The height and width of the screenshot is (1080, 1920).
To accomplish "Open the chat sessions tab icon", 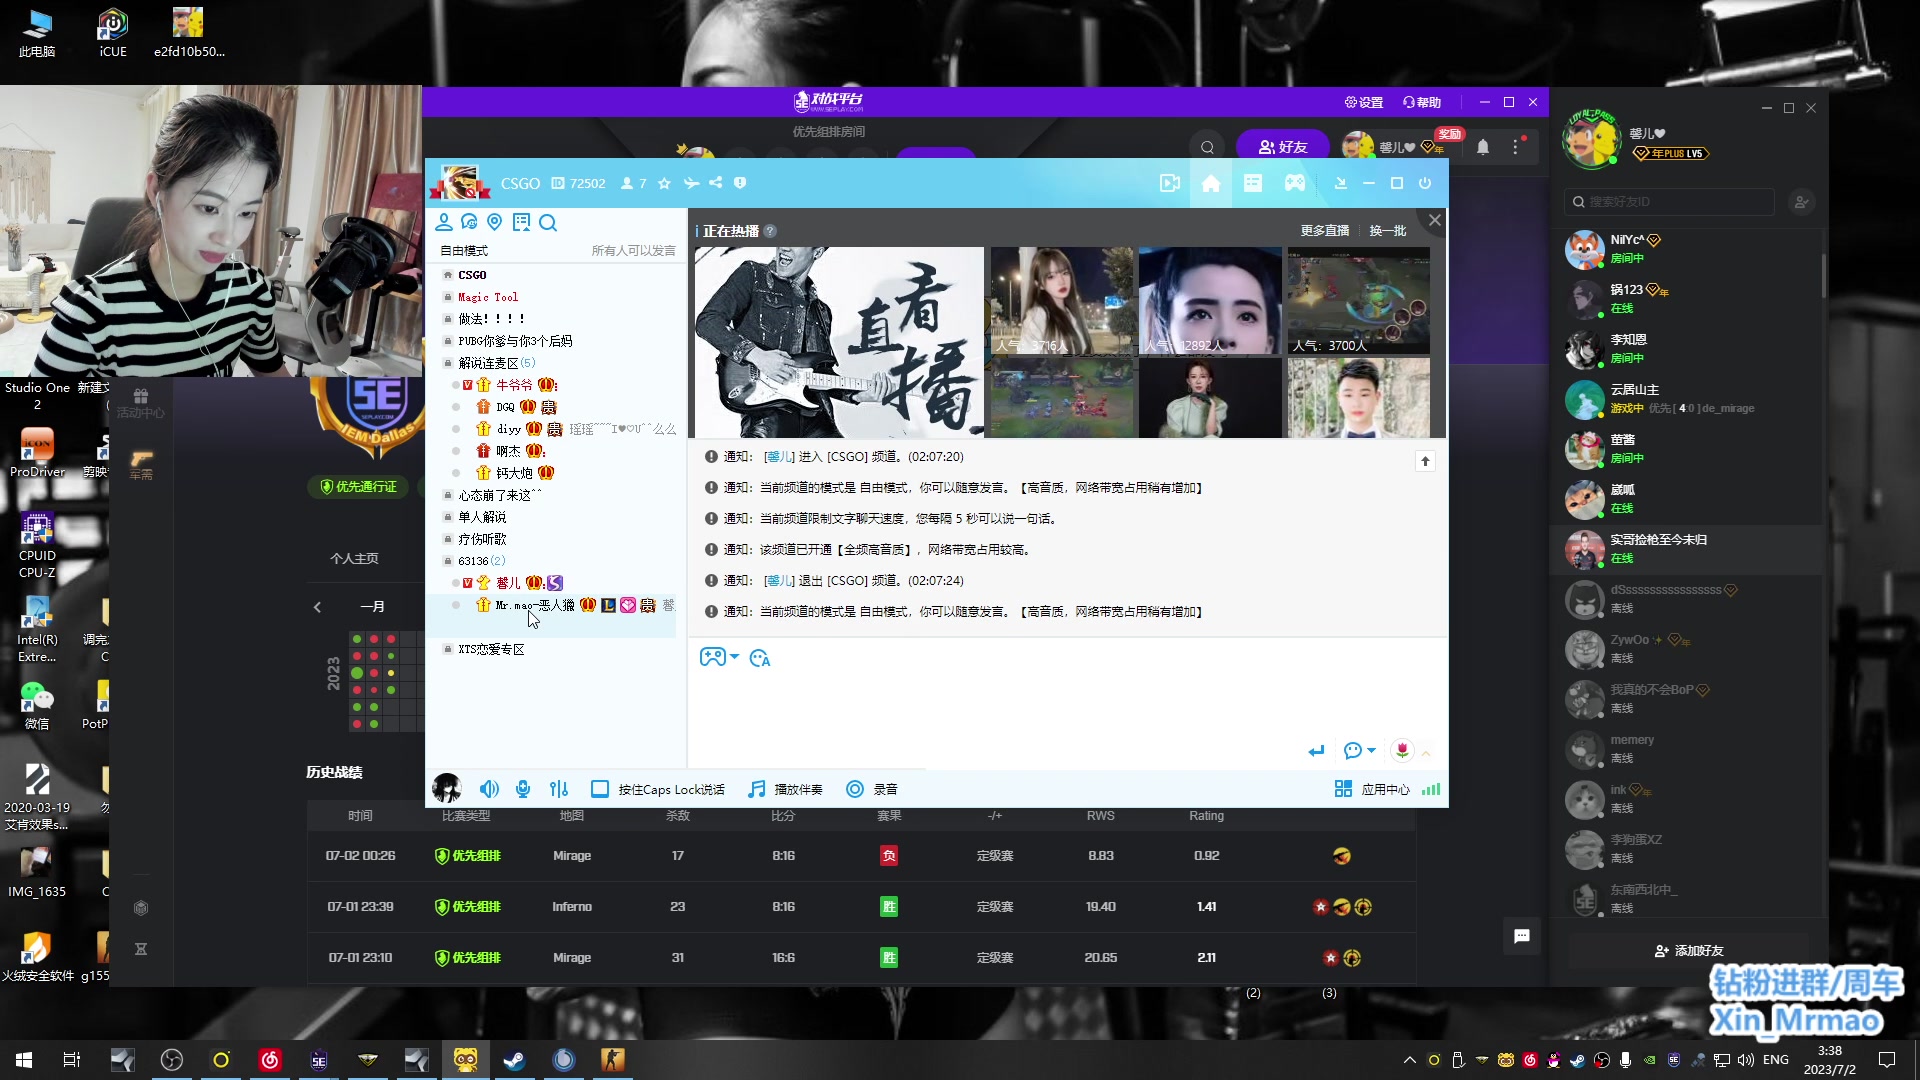I will (x=469, y=222).
